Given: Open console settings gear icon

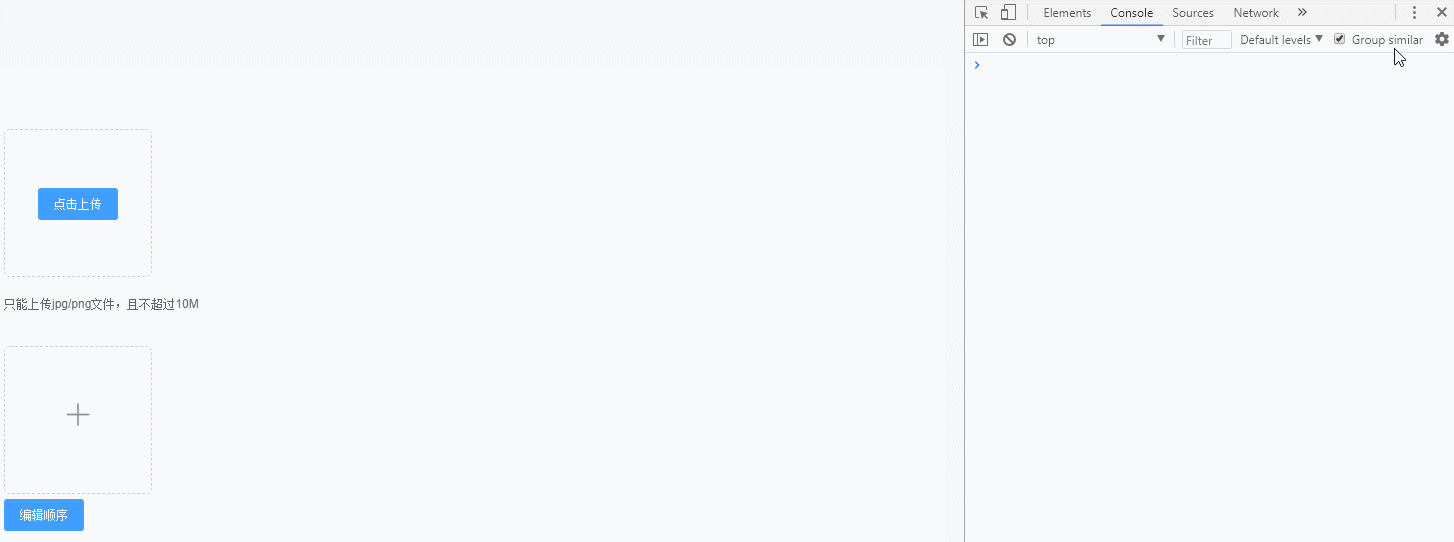Looking at the screenshot, I should (x=1441, y=39).
